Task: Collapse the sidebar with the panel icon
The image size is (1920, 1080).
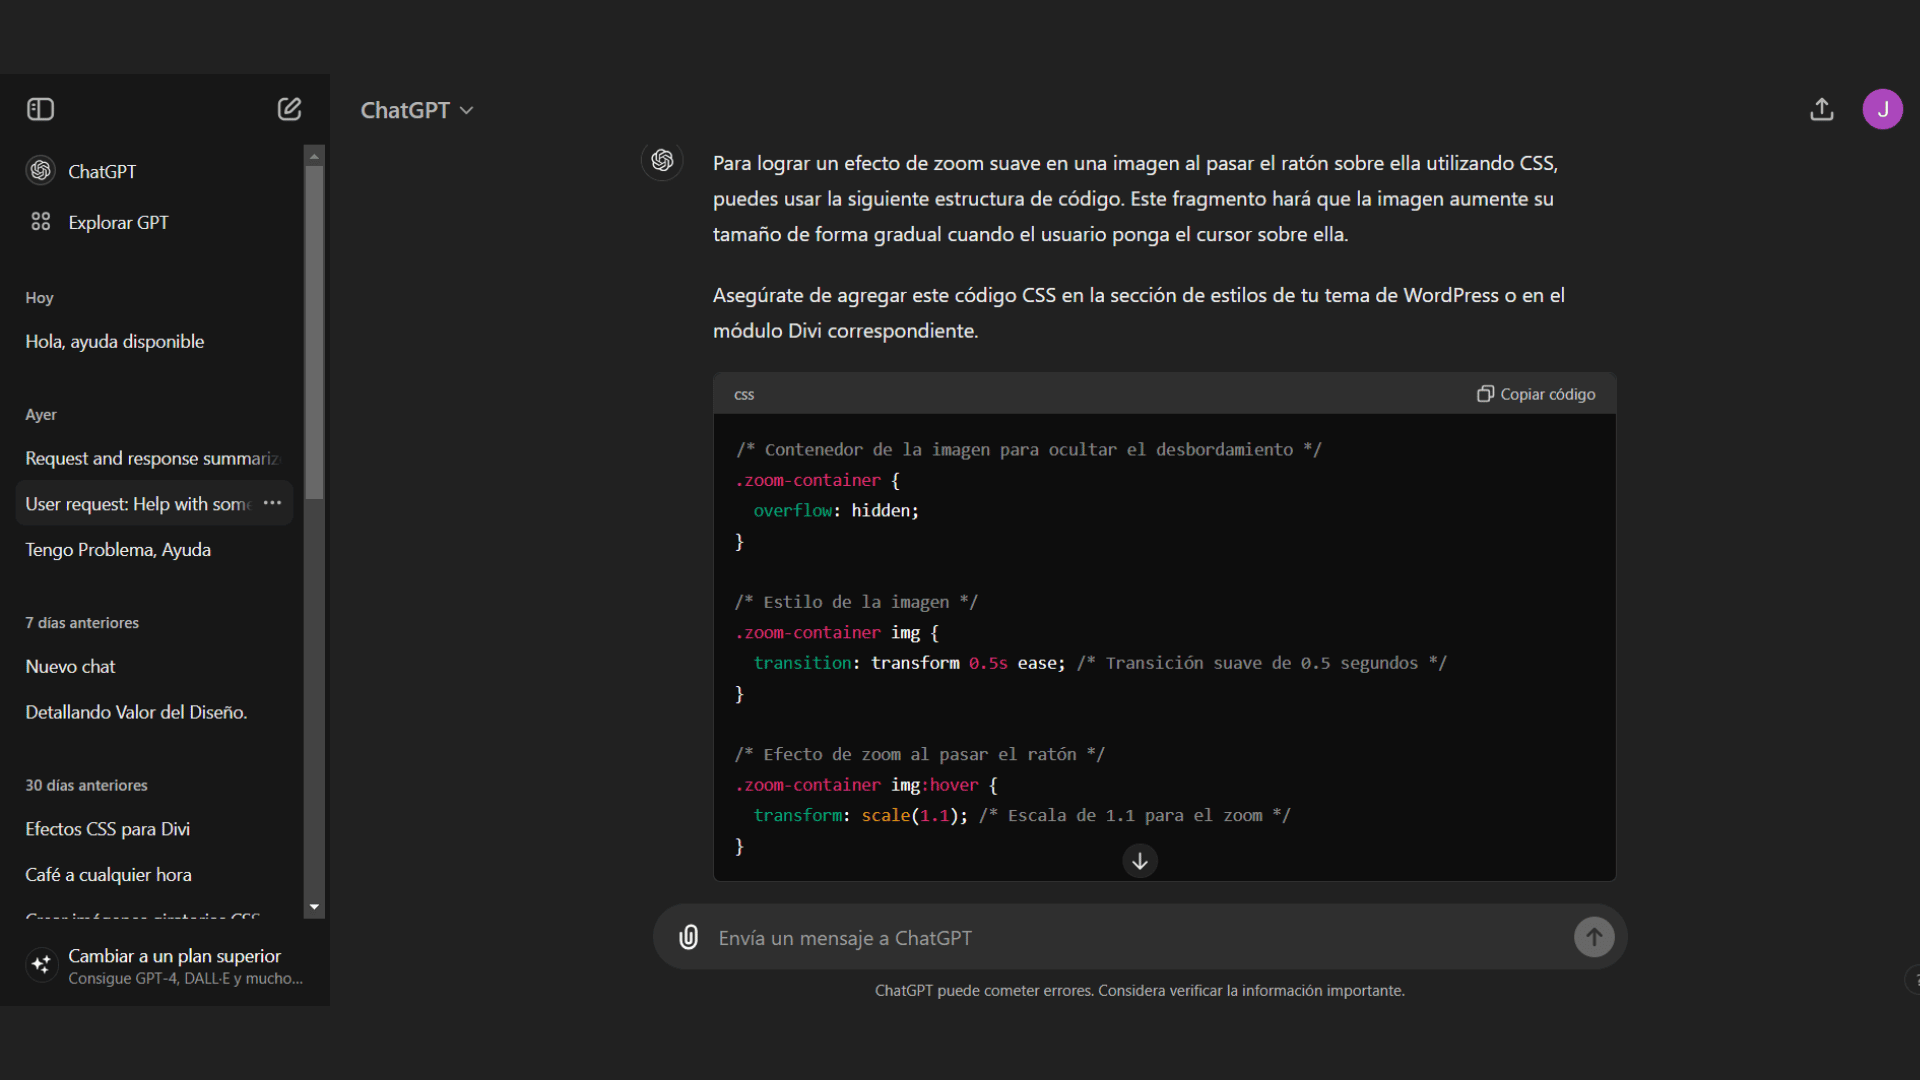Action: (40, 109)
